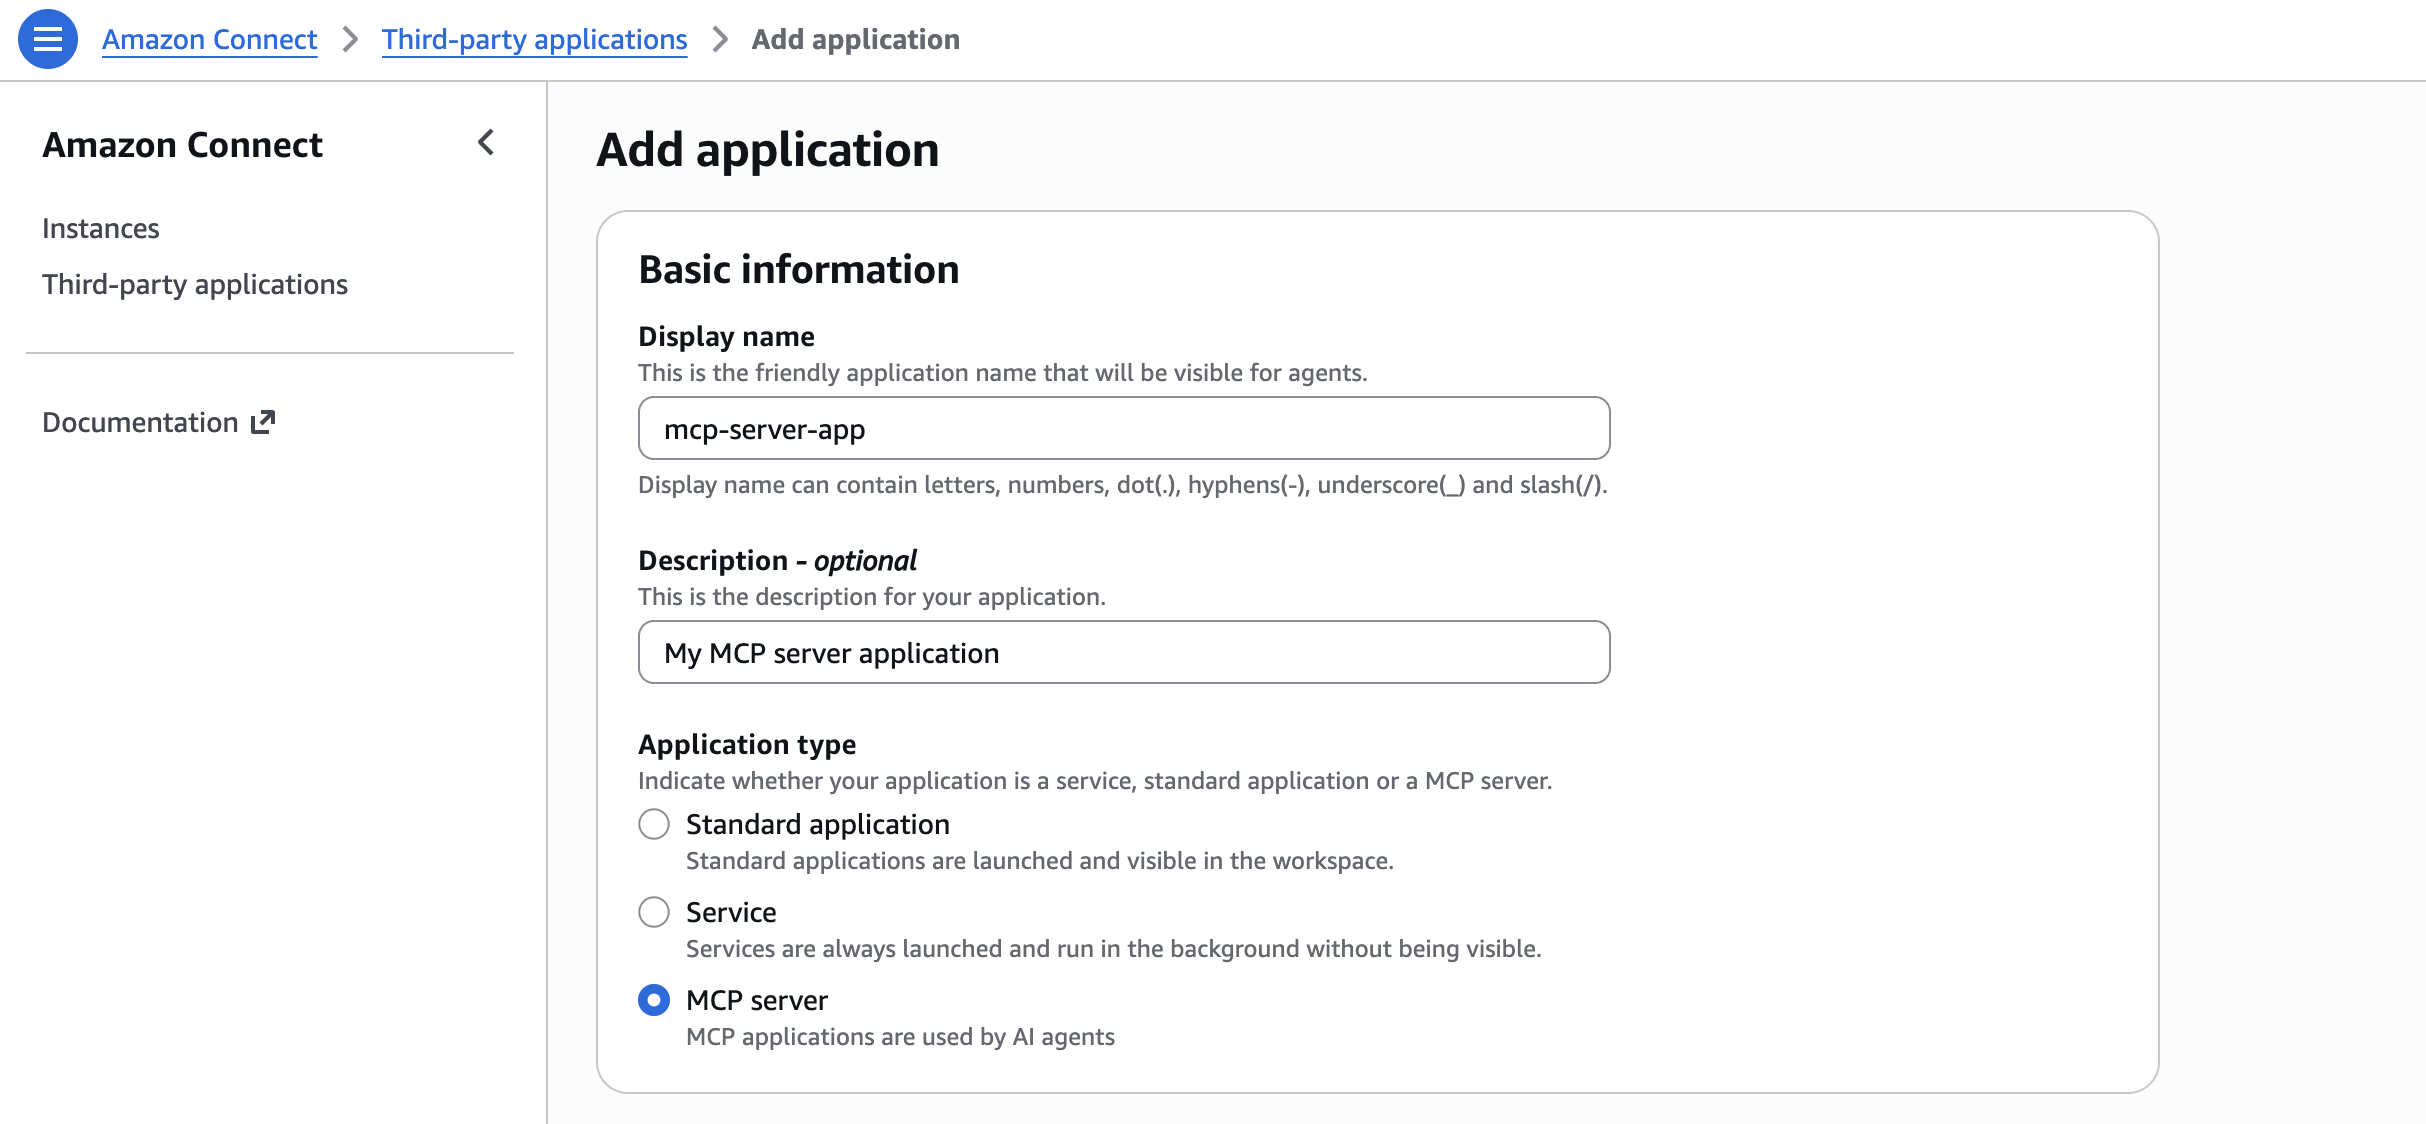Select the MCP server option
This screenshot has height=1124, width=2426.
coord(654,1000)
